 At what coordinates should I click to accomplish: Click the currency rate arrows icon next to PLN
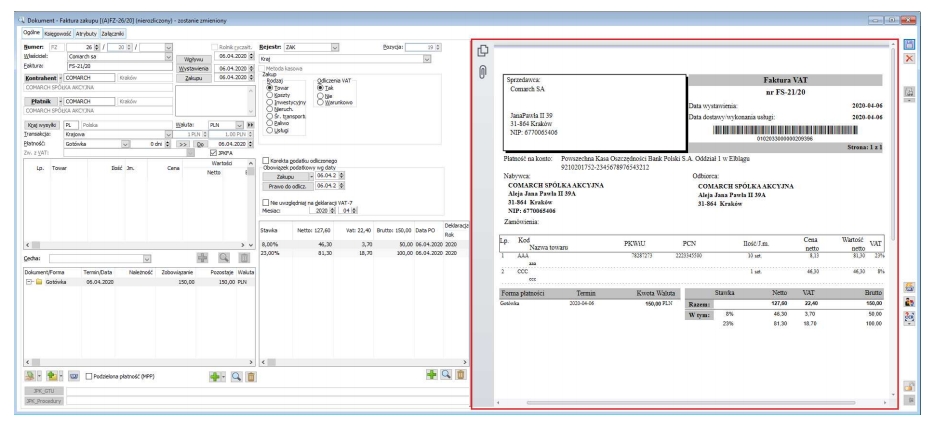[251, 126]
